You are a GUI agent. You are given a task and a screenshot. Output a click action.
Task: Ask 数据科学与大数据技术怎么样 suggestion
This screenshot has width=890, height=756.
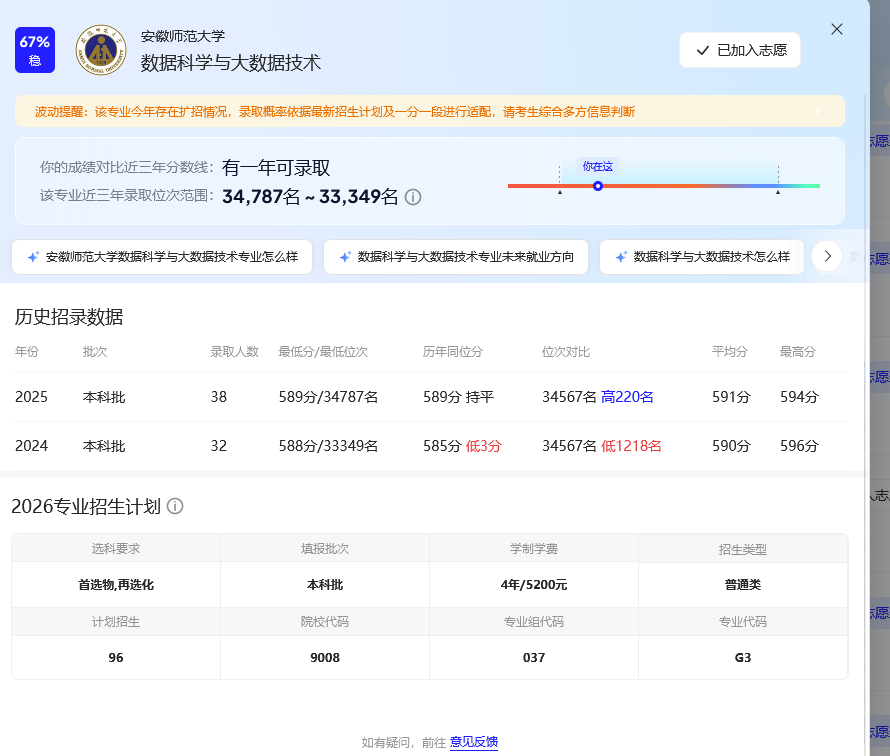(x=702, y=257)
